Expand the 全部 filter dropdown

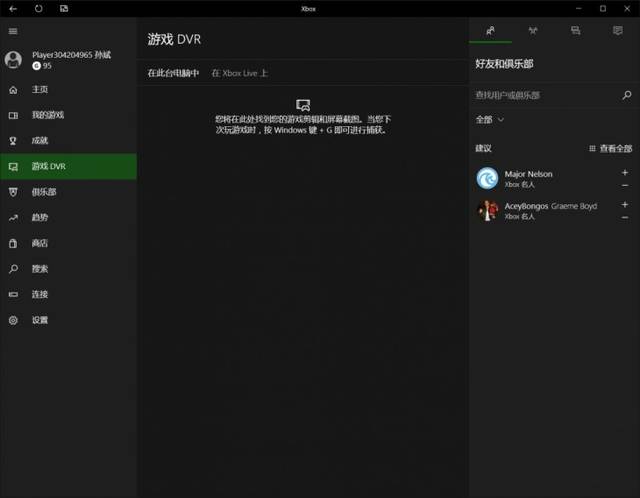point(490,120)
